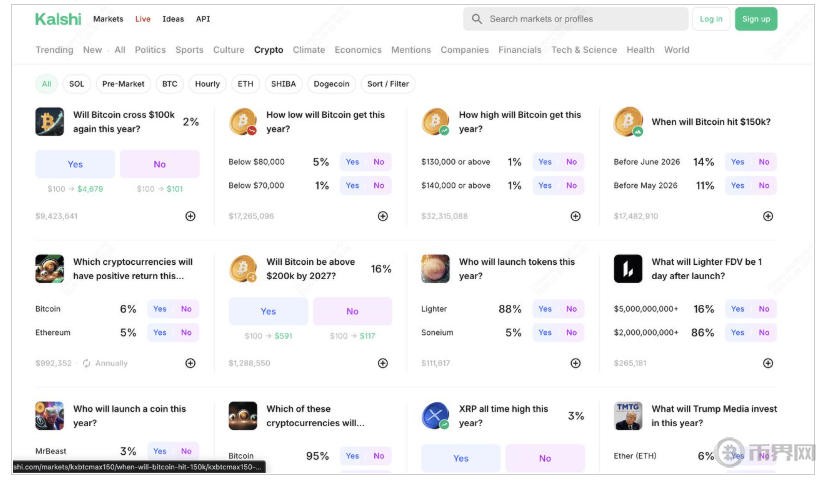The width and height of the screenshot is (827, 480).
Task: Switch to the Politics category tab
Action: pos(150,50)
